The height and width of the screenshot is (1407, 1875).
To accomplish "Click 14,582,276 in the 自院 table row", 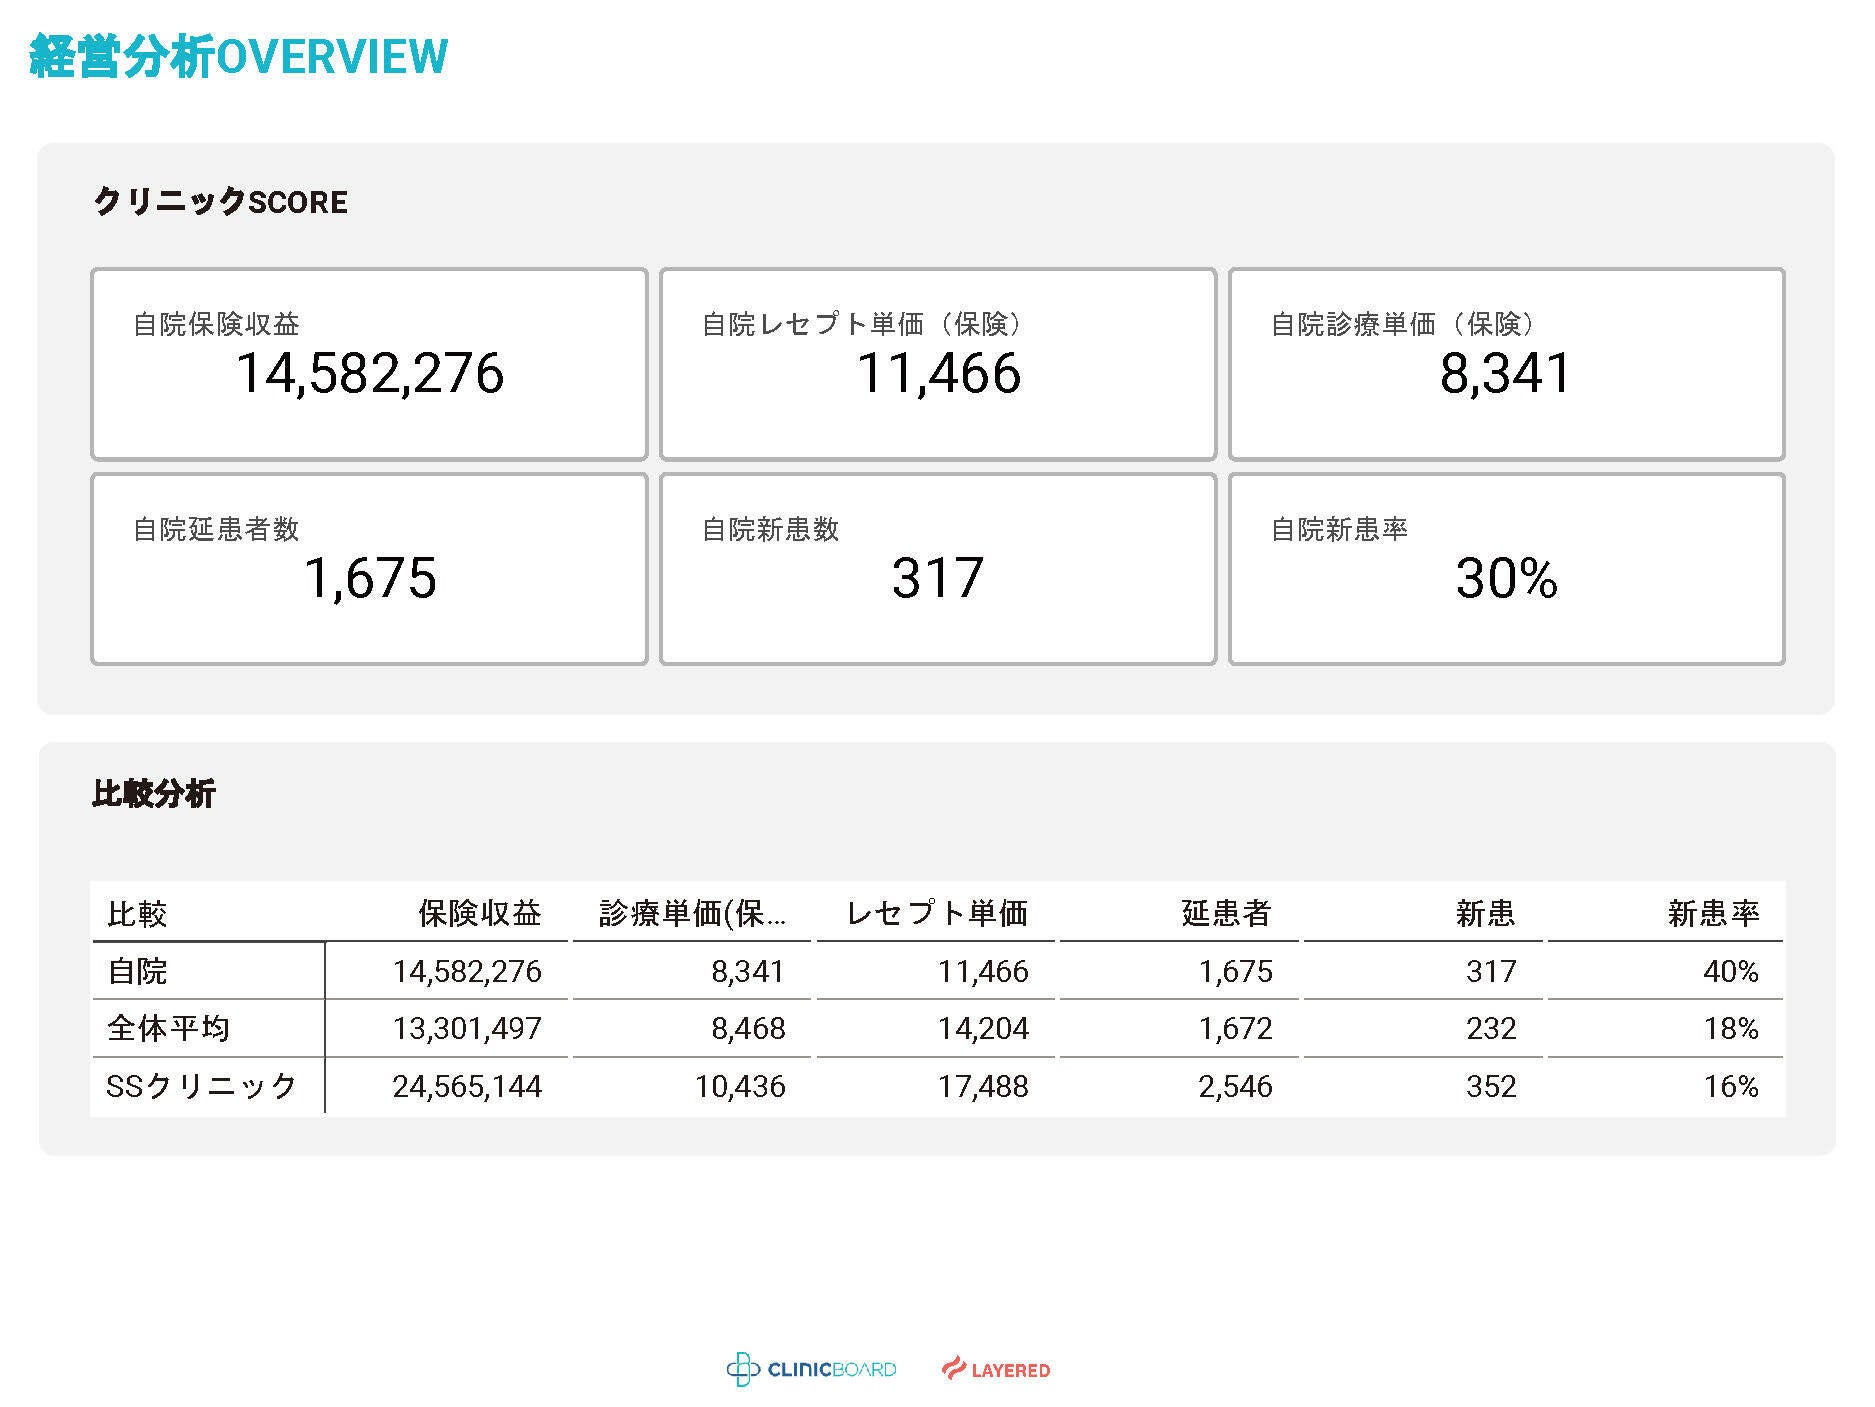I will (467, 971).
